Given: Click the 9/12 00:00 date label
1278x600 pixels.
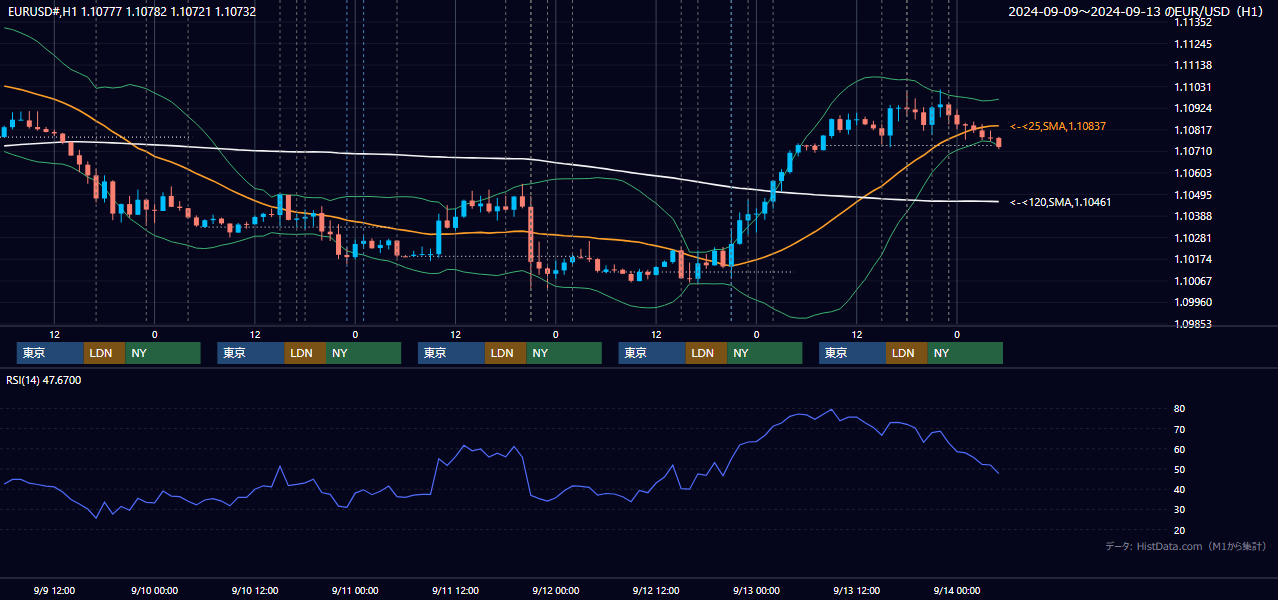Looking at the screenshot, I should 556,590.
